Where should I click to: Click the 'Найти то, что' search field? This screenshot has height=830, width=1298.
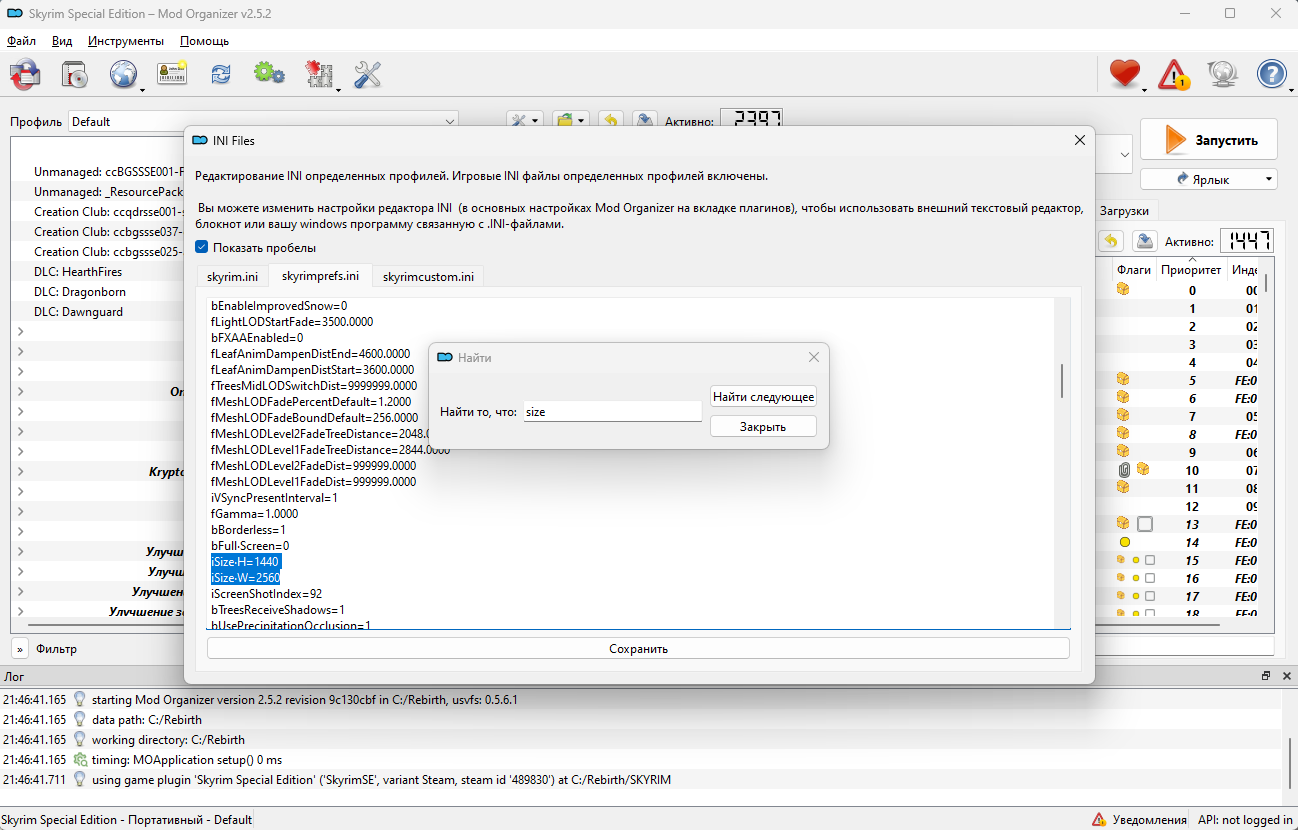click(612, 411)
